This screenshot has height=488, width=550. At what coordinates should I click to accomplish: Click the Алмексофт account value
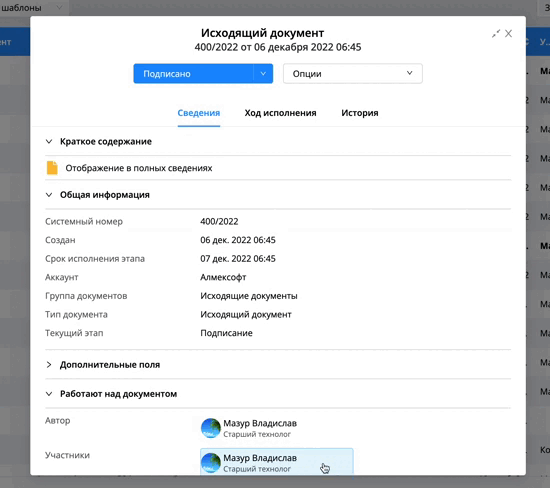(x=223, y=277)
